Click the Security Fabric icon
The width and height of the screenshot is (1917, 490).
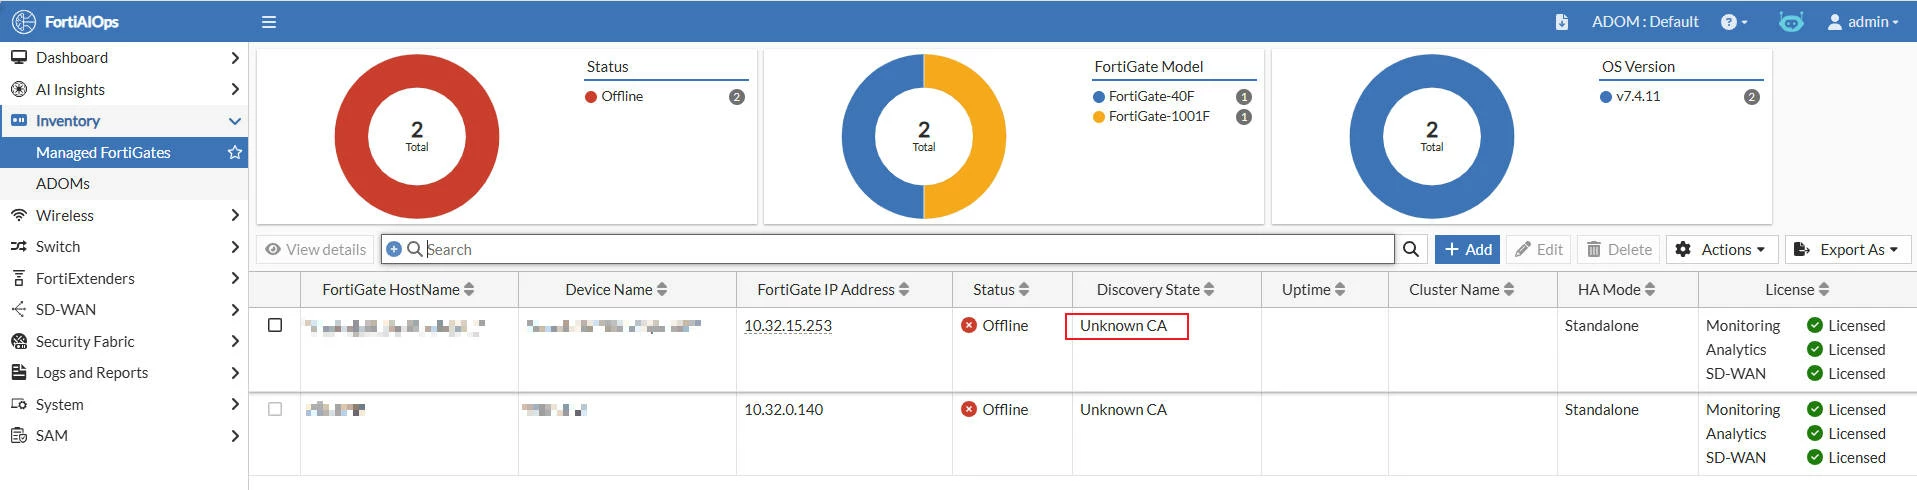(18, 341)
